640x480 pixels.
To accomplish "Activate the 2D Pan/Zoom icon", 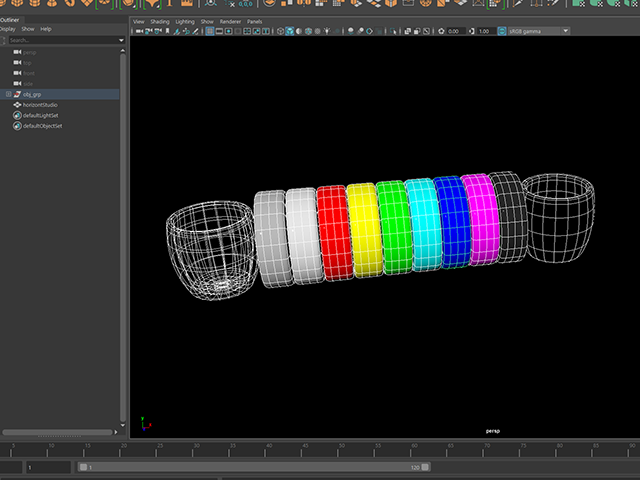I will [186, 31].
